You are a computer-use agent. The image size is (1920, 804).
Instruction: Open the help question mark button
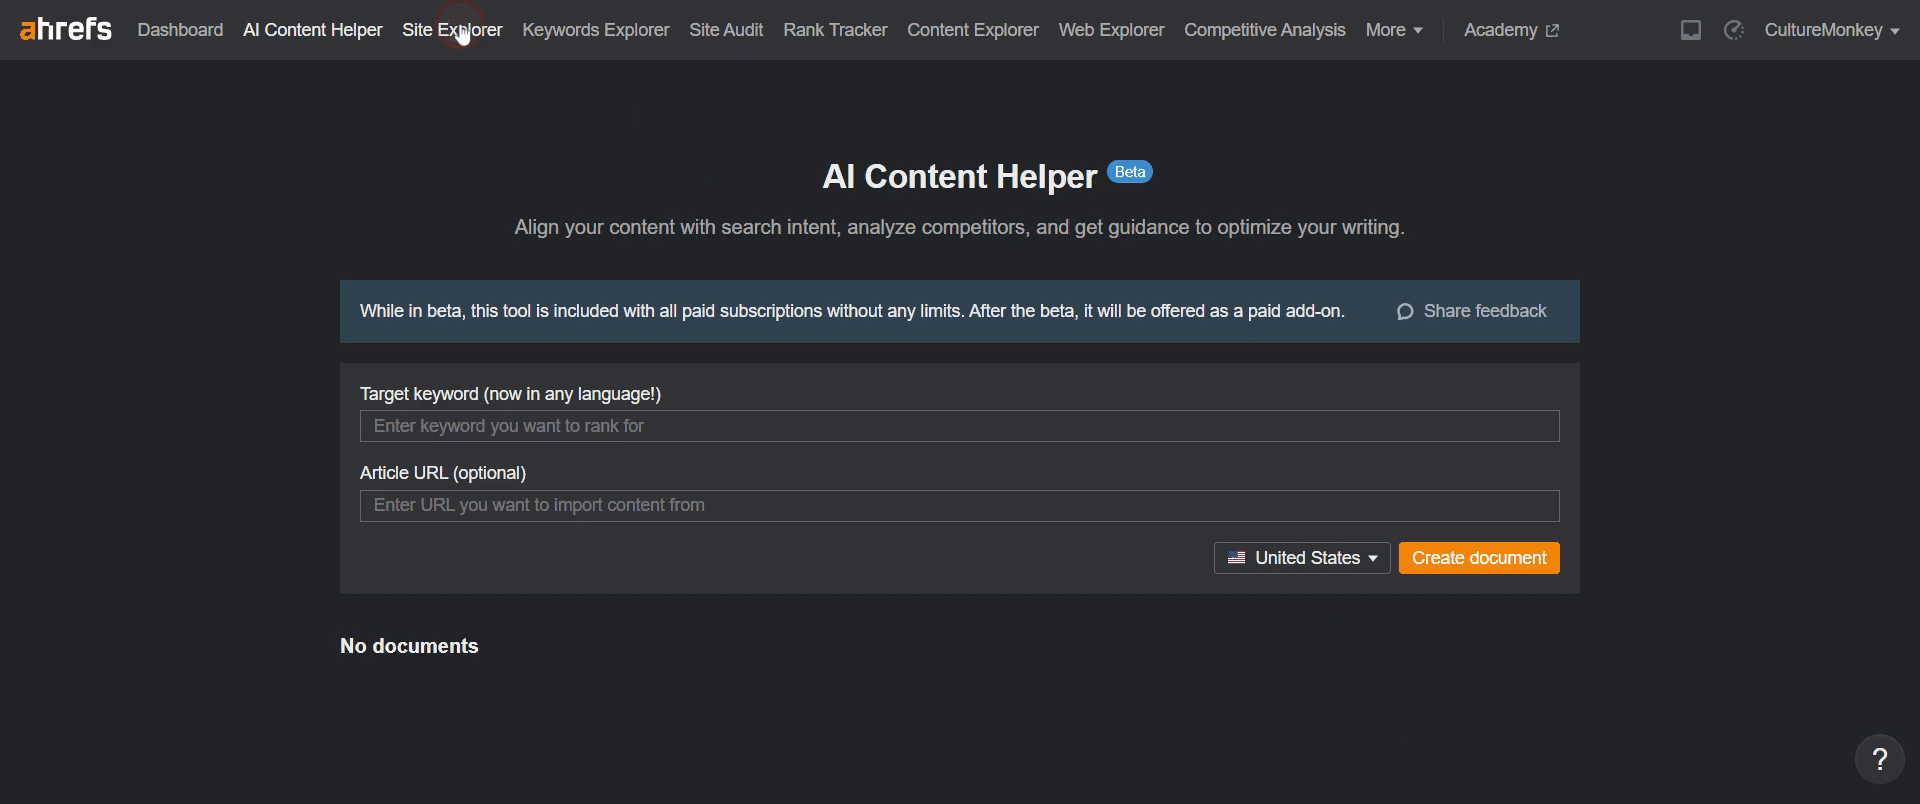pos(1880,760)
